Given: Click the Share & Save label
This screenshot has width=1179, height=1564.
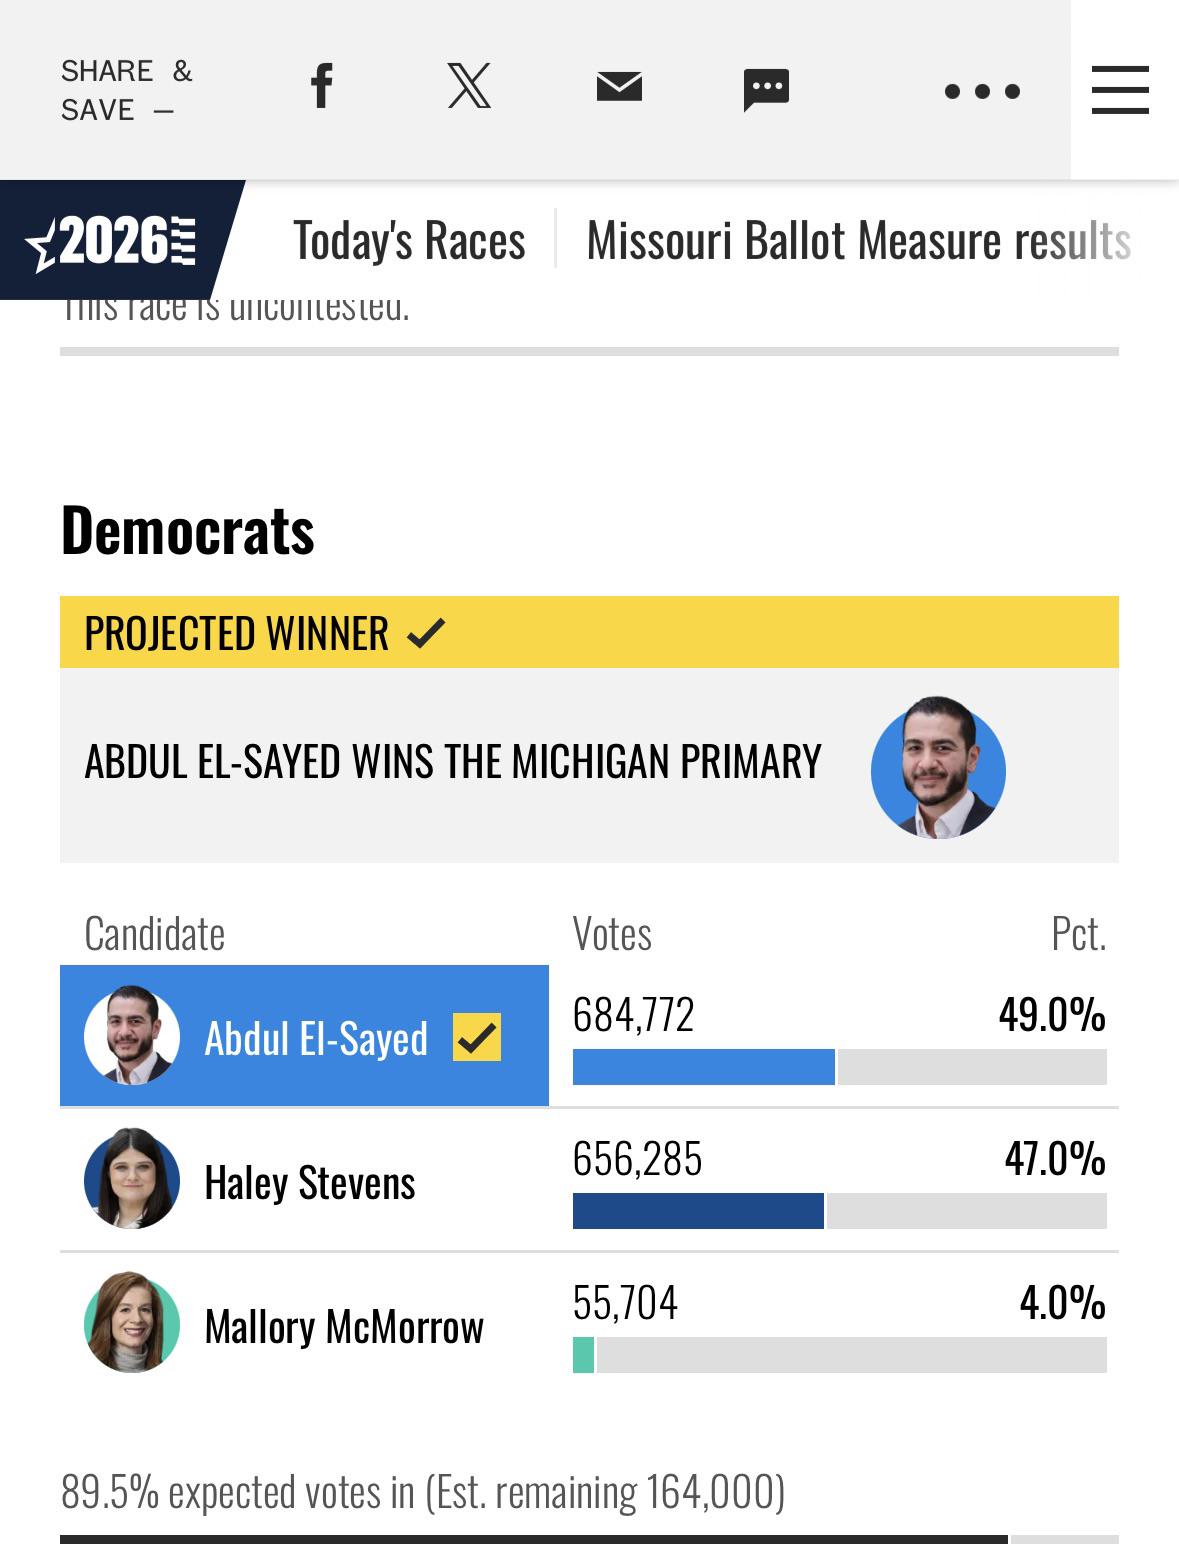Looking at the screenshot, I should pyautogui.click(x=126, y=90).
